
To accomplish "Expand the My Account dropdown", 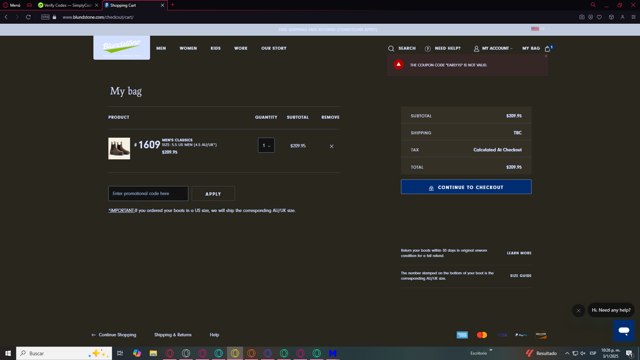I will [x=493, y=48].
